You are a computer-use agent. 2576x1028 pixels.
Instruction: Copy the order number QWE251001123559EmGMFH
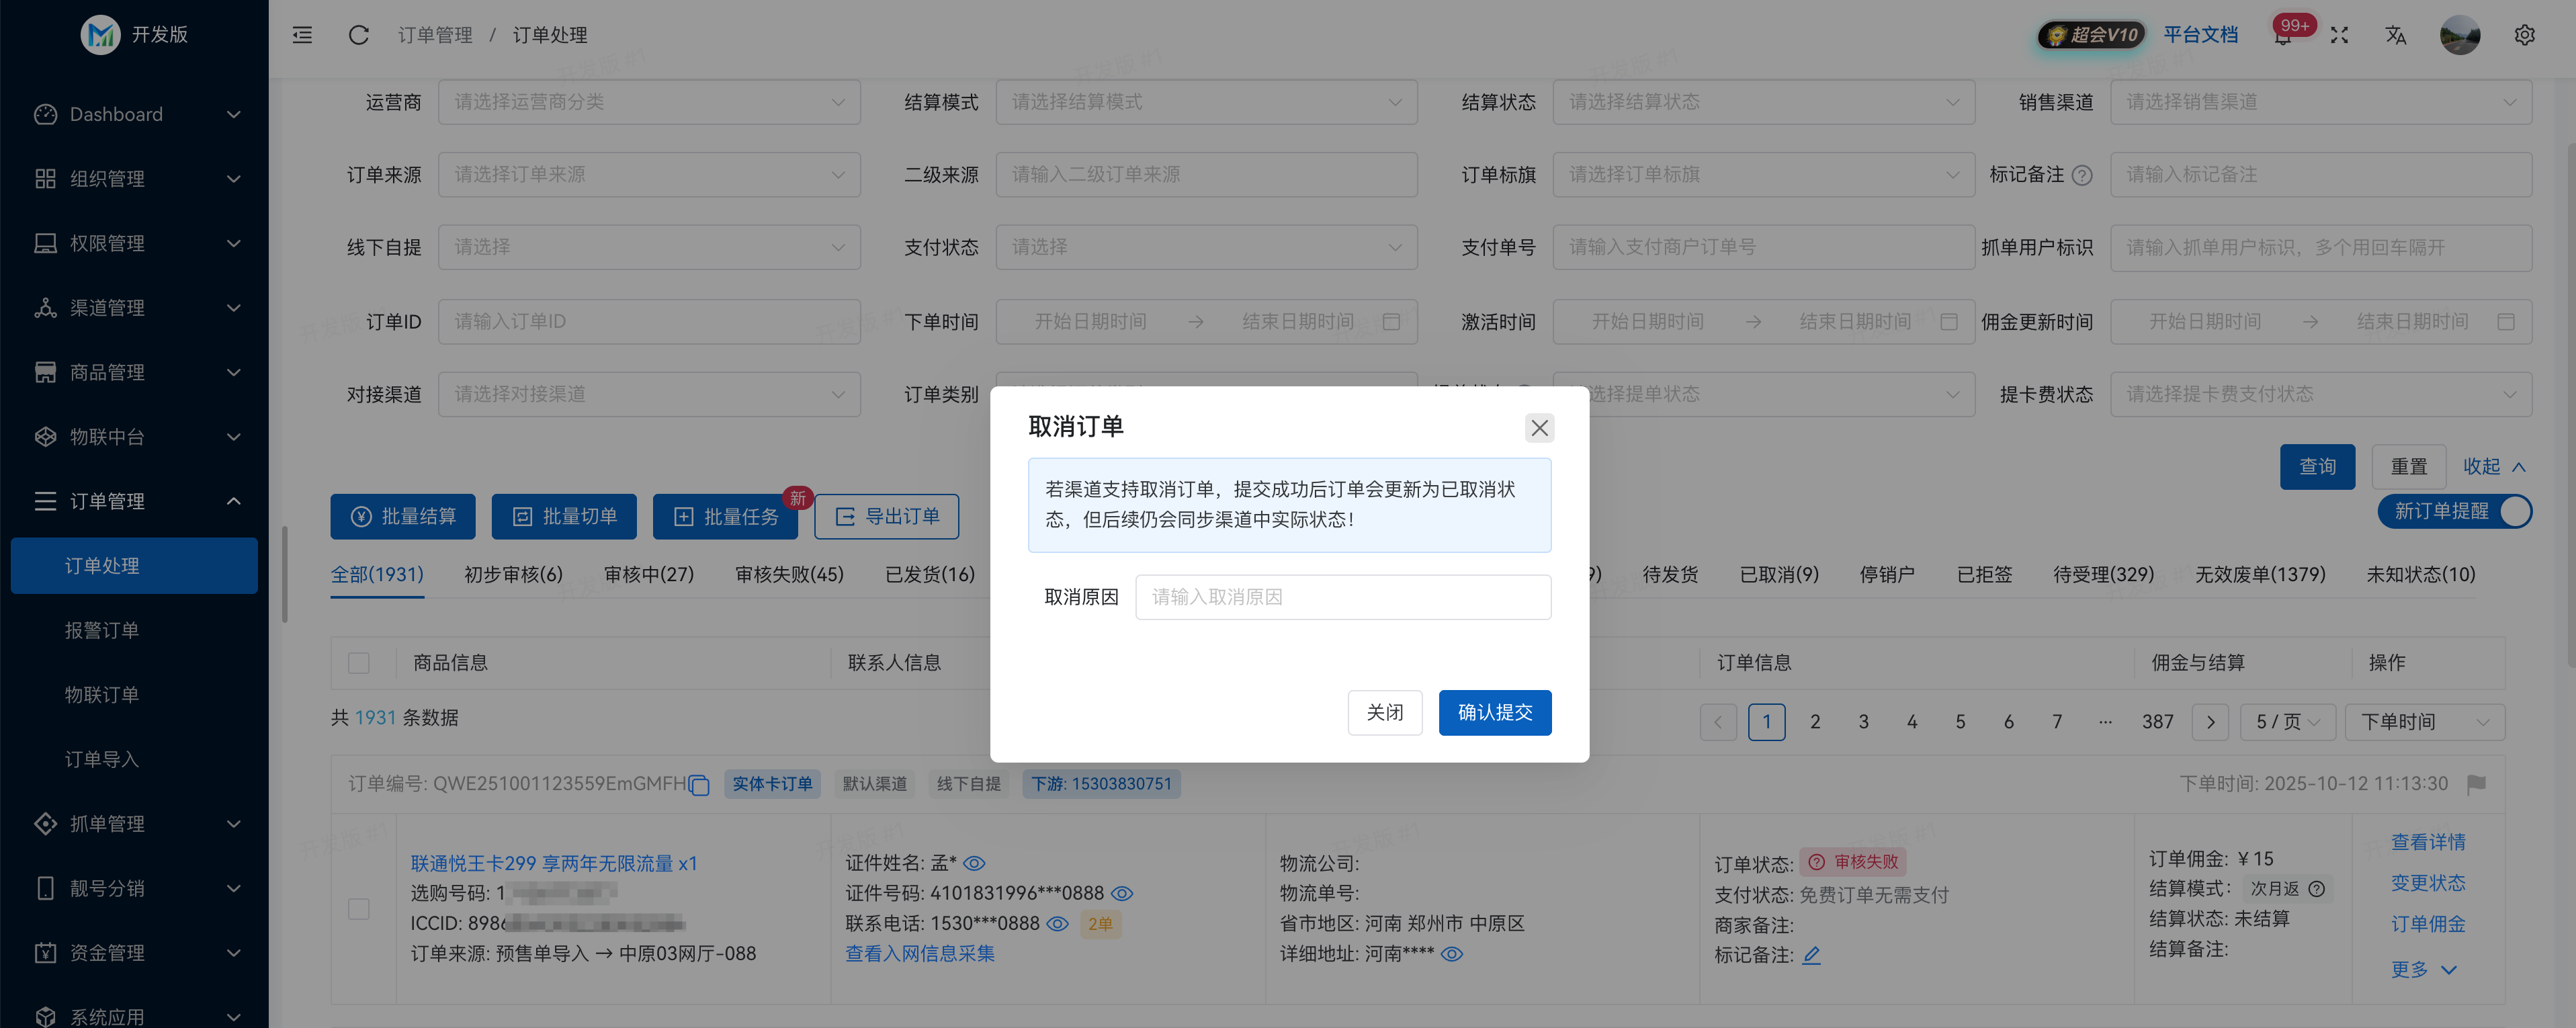coord(698,786)
